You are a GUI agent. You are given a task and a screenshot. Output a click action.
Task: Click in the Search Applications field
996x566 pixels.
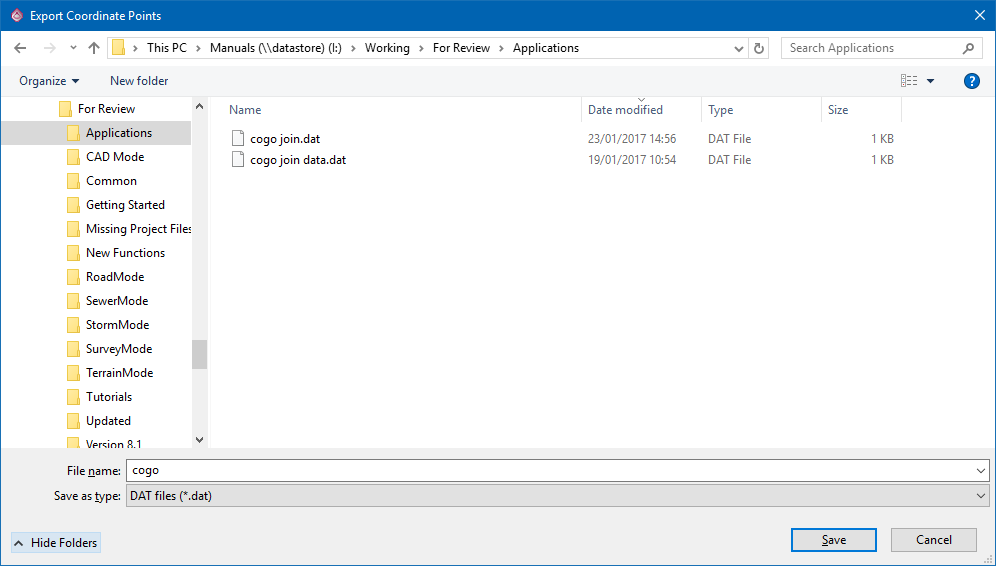pyautogui.click(x=870, y=48)
